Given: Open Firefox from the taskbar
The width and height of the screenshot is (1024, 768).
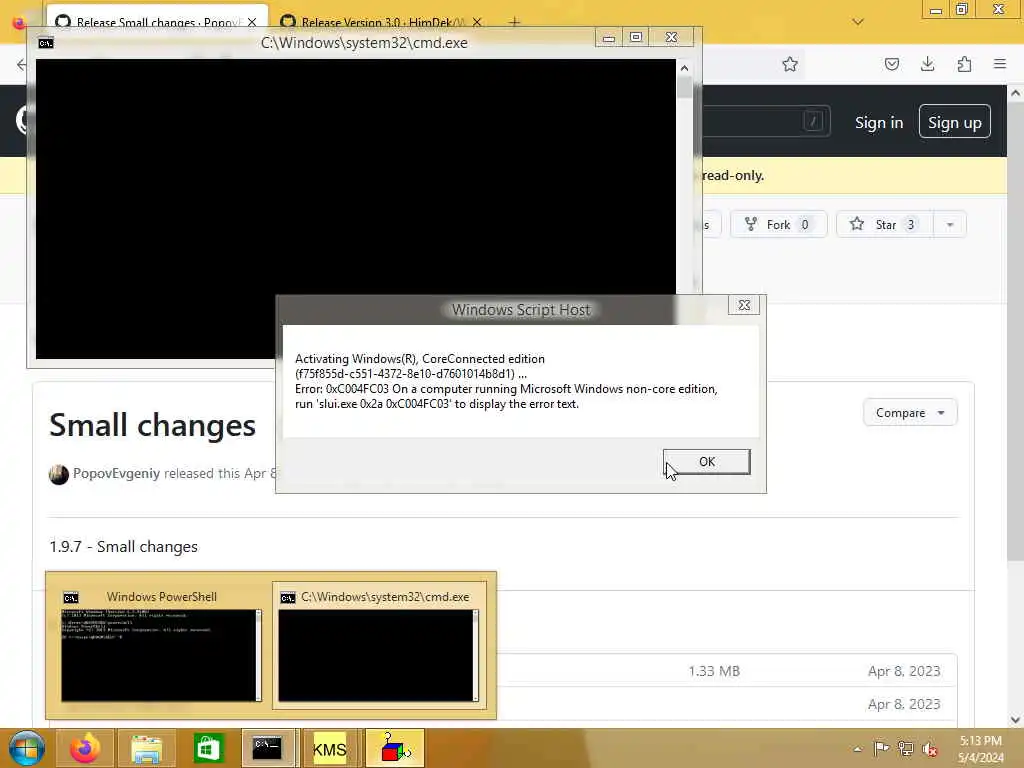Looking at the screenshot, I should [85, 748].
